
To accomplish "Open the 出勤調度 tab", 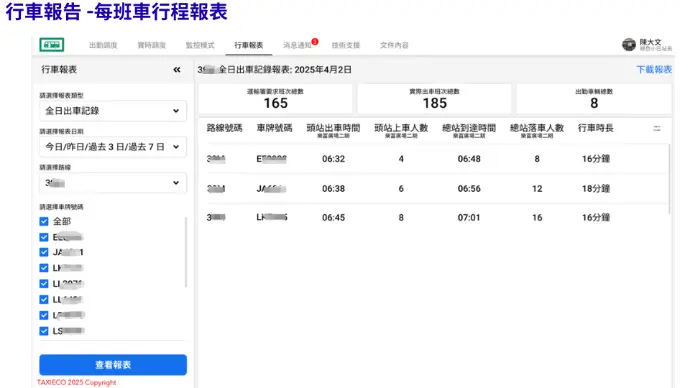I will click(103, 45).
